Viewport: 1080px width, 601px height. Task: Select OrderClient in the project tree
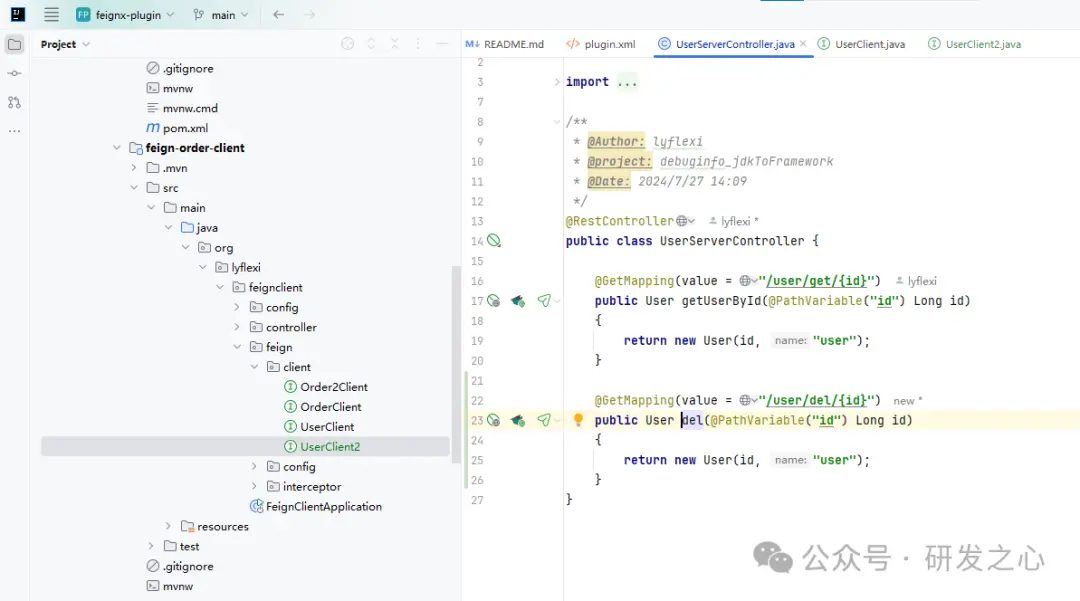pos(331,407)
